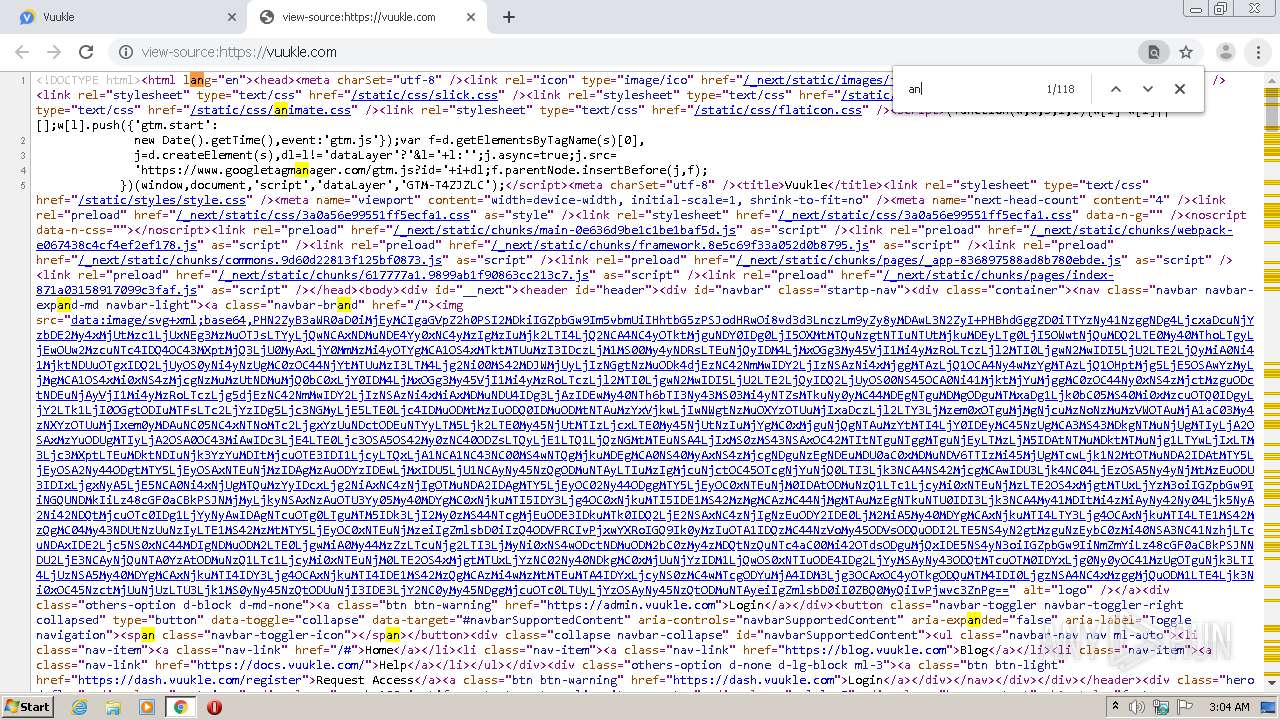The image size is (1280, 720).
Task: Open the /static/css/animate.css link
Action: coord(272,110)
